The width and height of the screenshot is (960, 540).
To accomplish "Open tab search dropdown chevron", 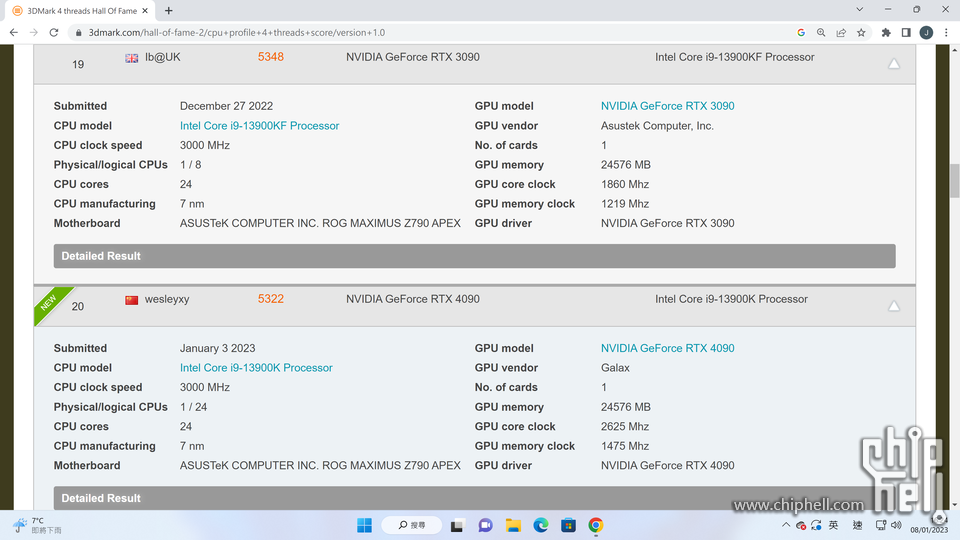I will point(860,9).
